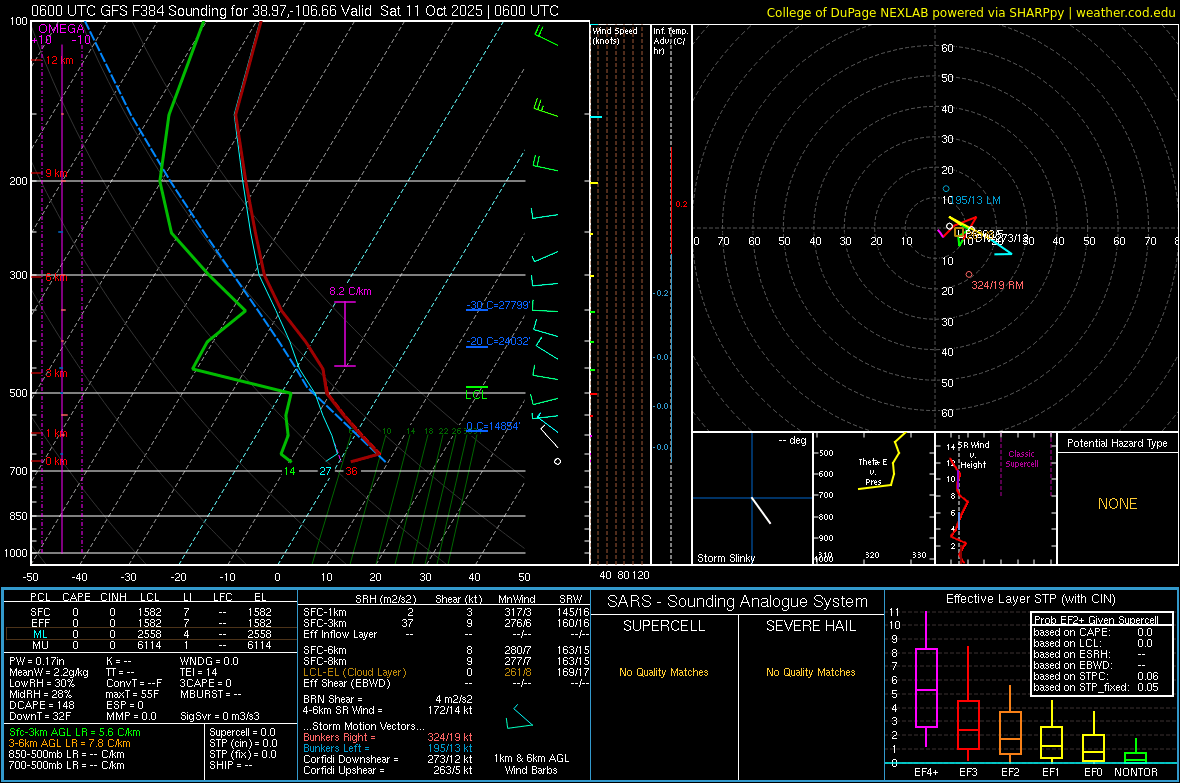Viewport: 1180px width, 783px height.
Task: Select the OMEGA label on the skew-T
Action: click(x=61, y=29)
